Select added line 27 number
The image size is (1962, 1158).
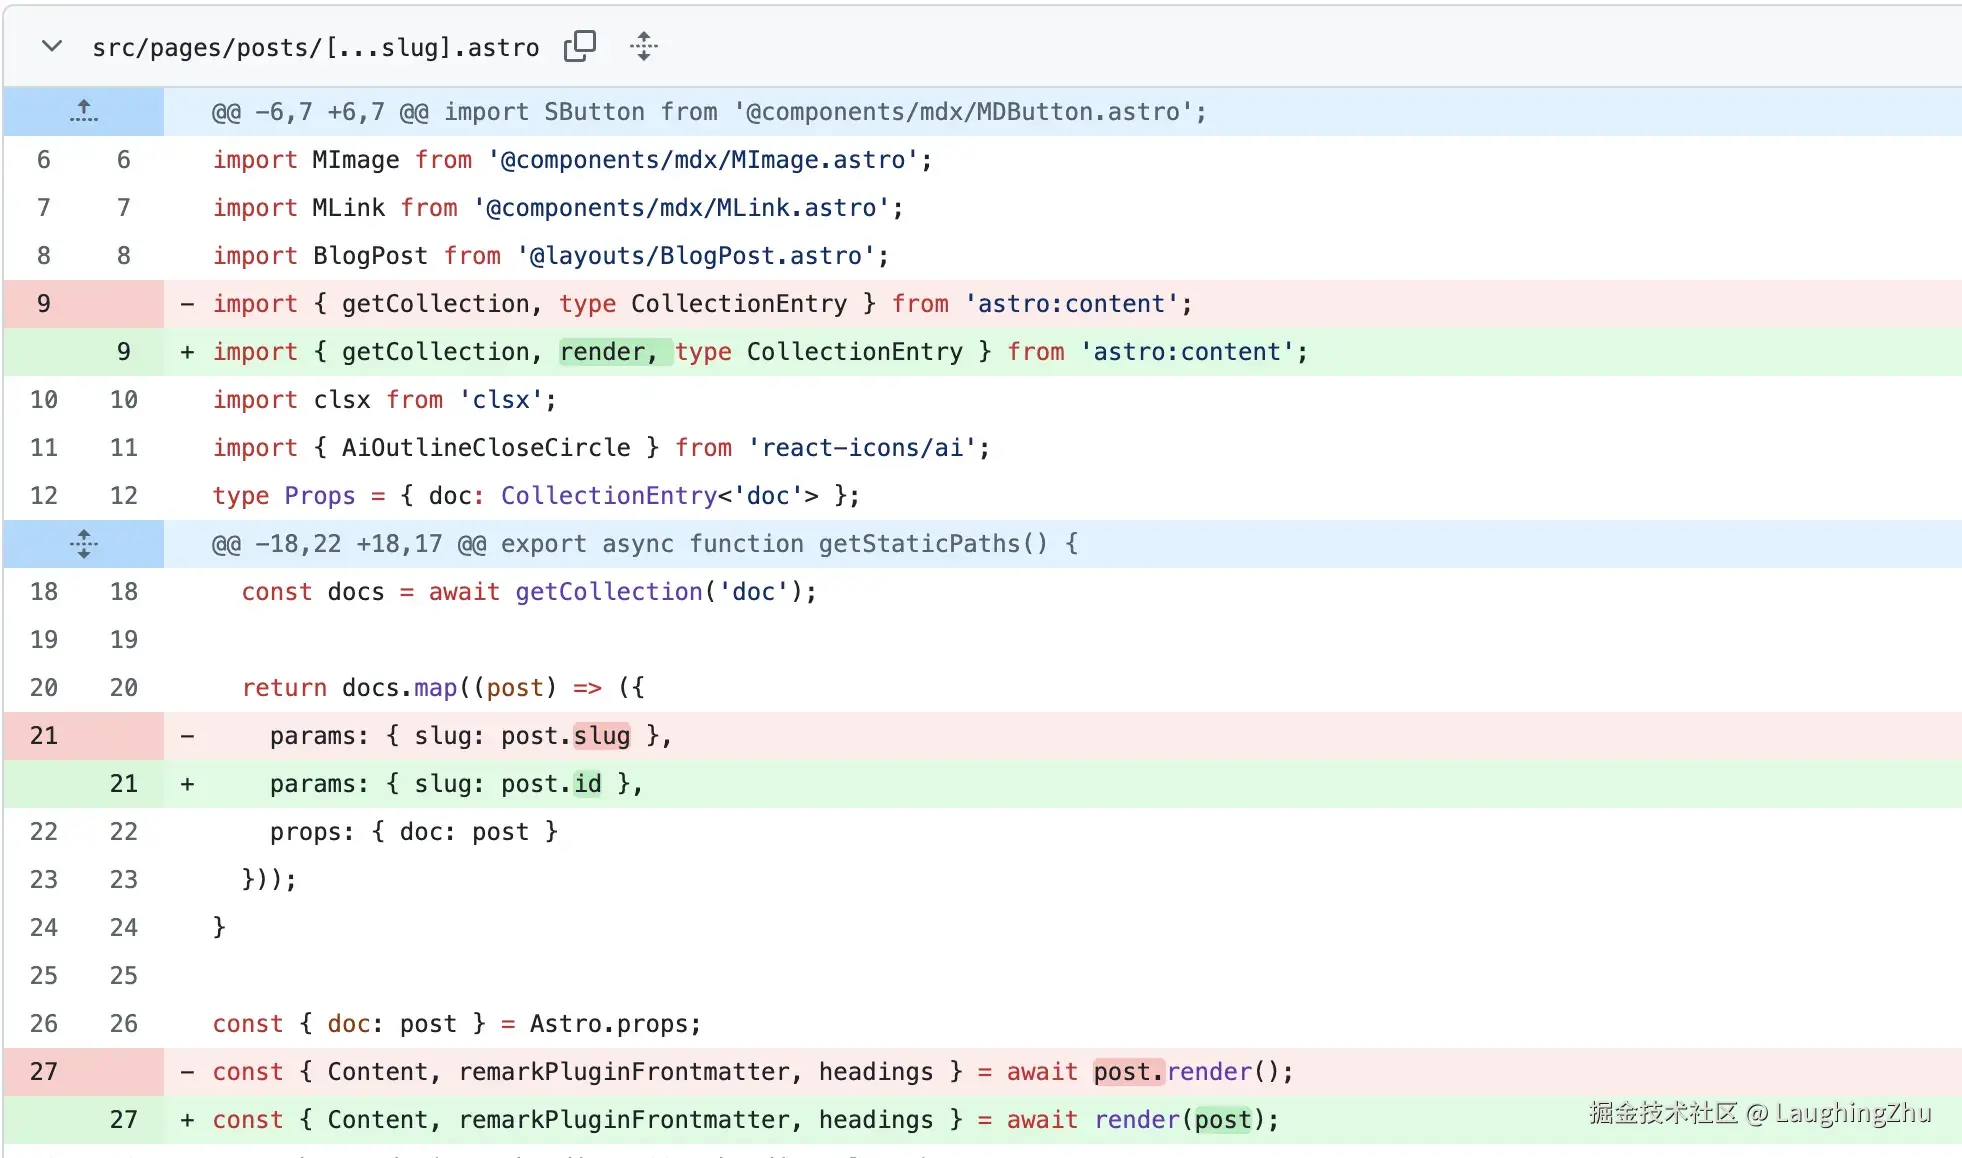click(123, 1119)
